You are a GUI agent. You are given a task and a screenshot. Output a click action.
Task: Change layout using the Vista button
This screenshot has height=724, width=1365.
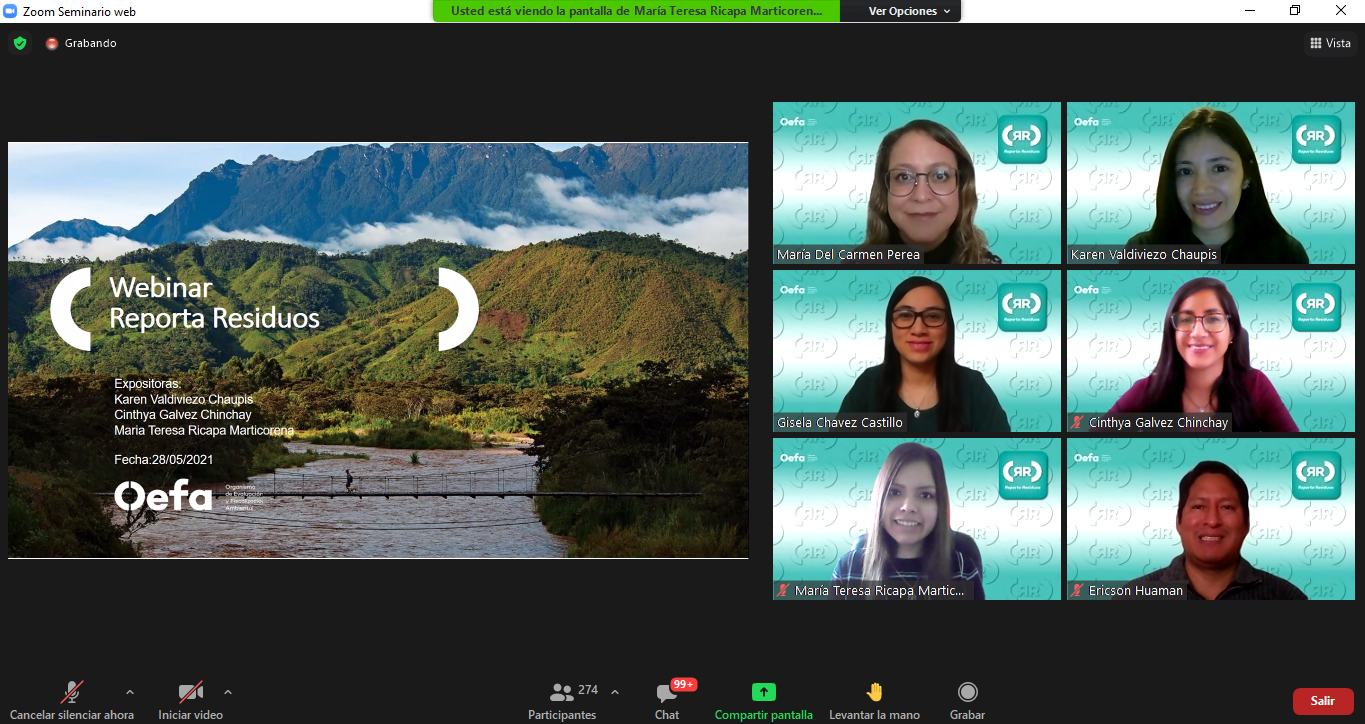[x=1331, y=43]
